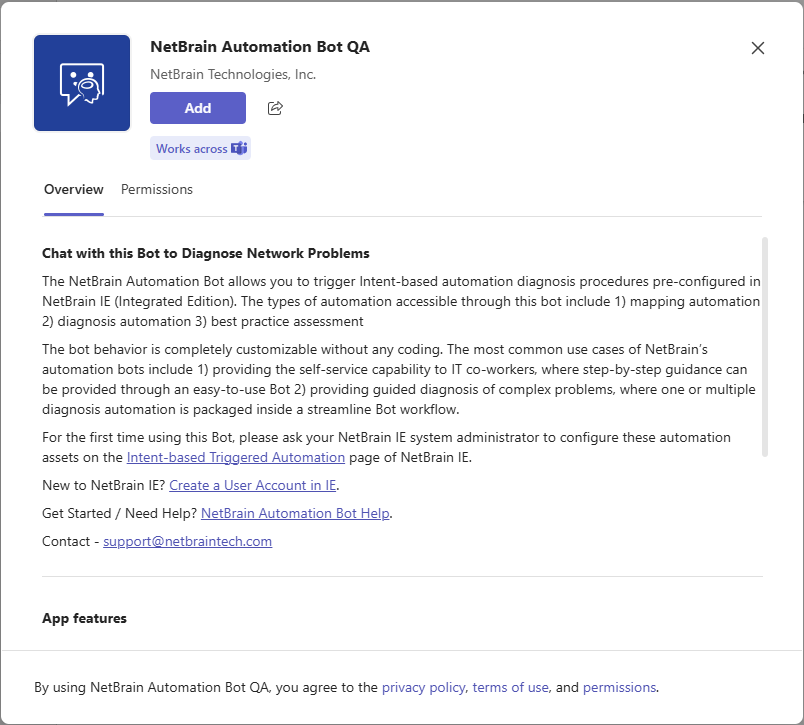Viewport: 804px width, 725px height.
Task: Click the Chat with this Bot heading
Action: [x=206, y=253]
